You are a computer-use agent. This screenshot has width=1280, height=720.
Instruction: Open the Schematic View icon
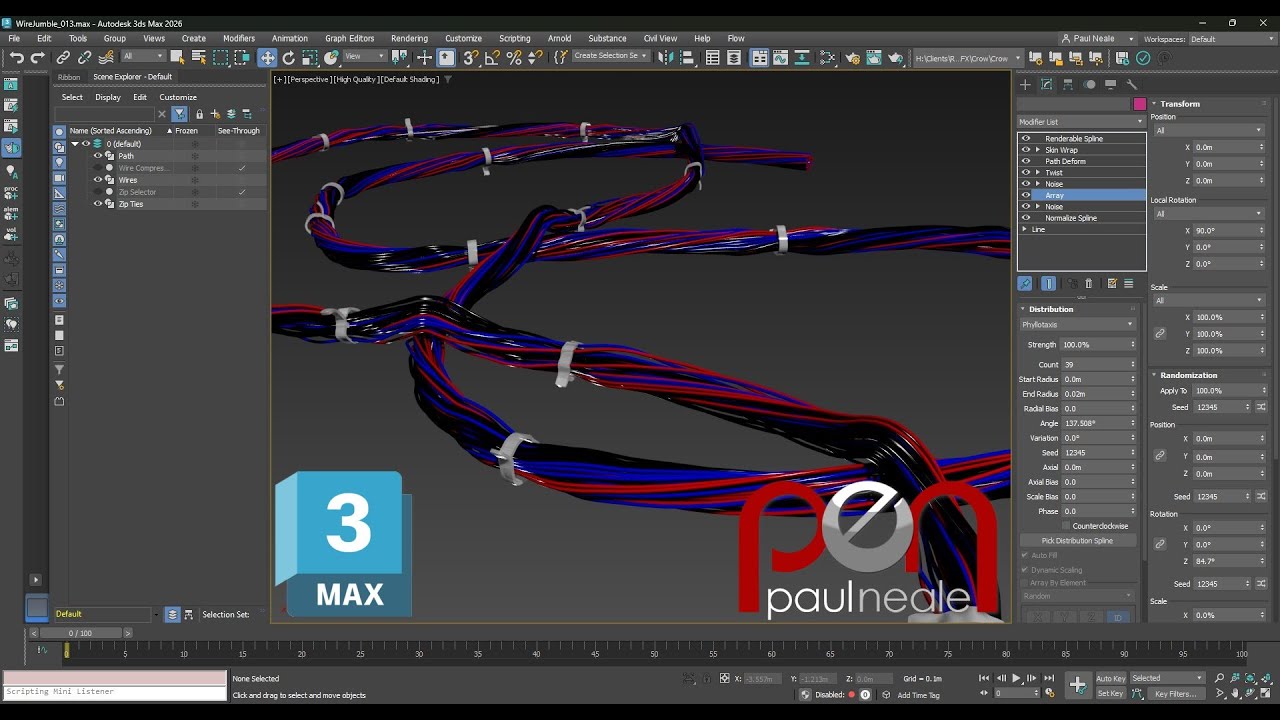[x=802, y=58]
